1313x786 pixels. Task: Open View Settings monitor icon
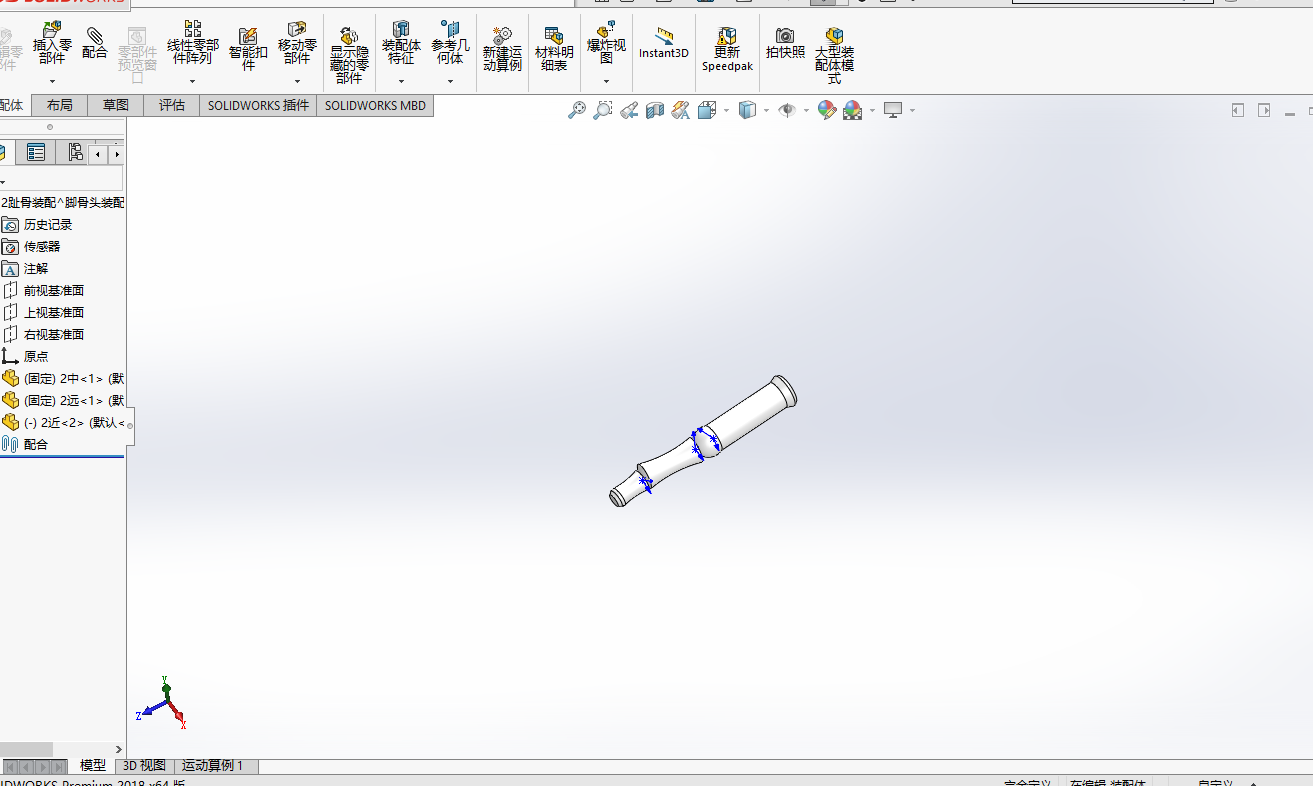point(893,110)
